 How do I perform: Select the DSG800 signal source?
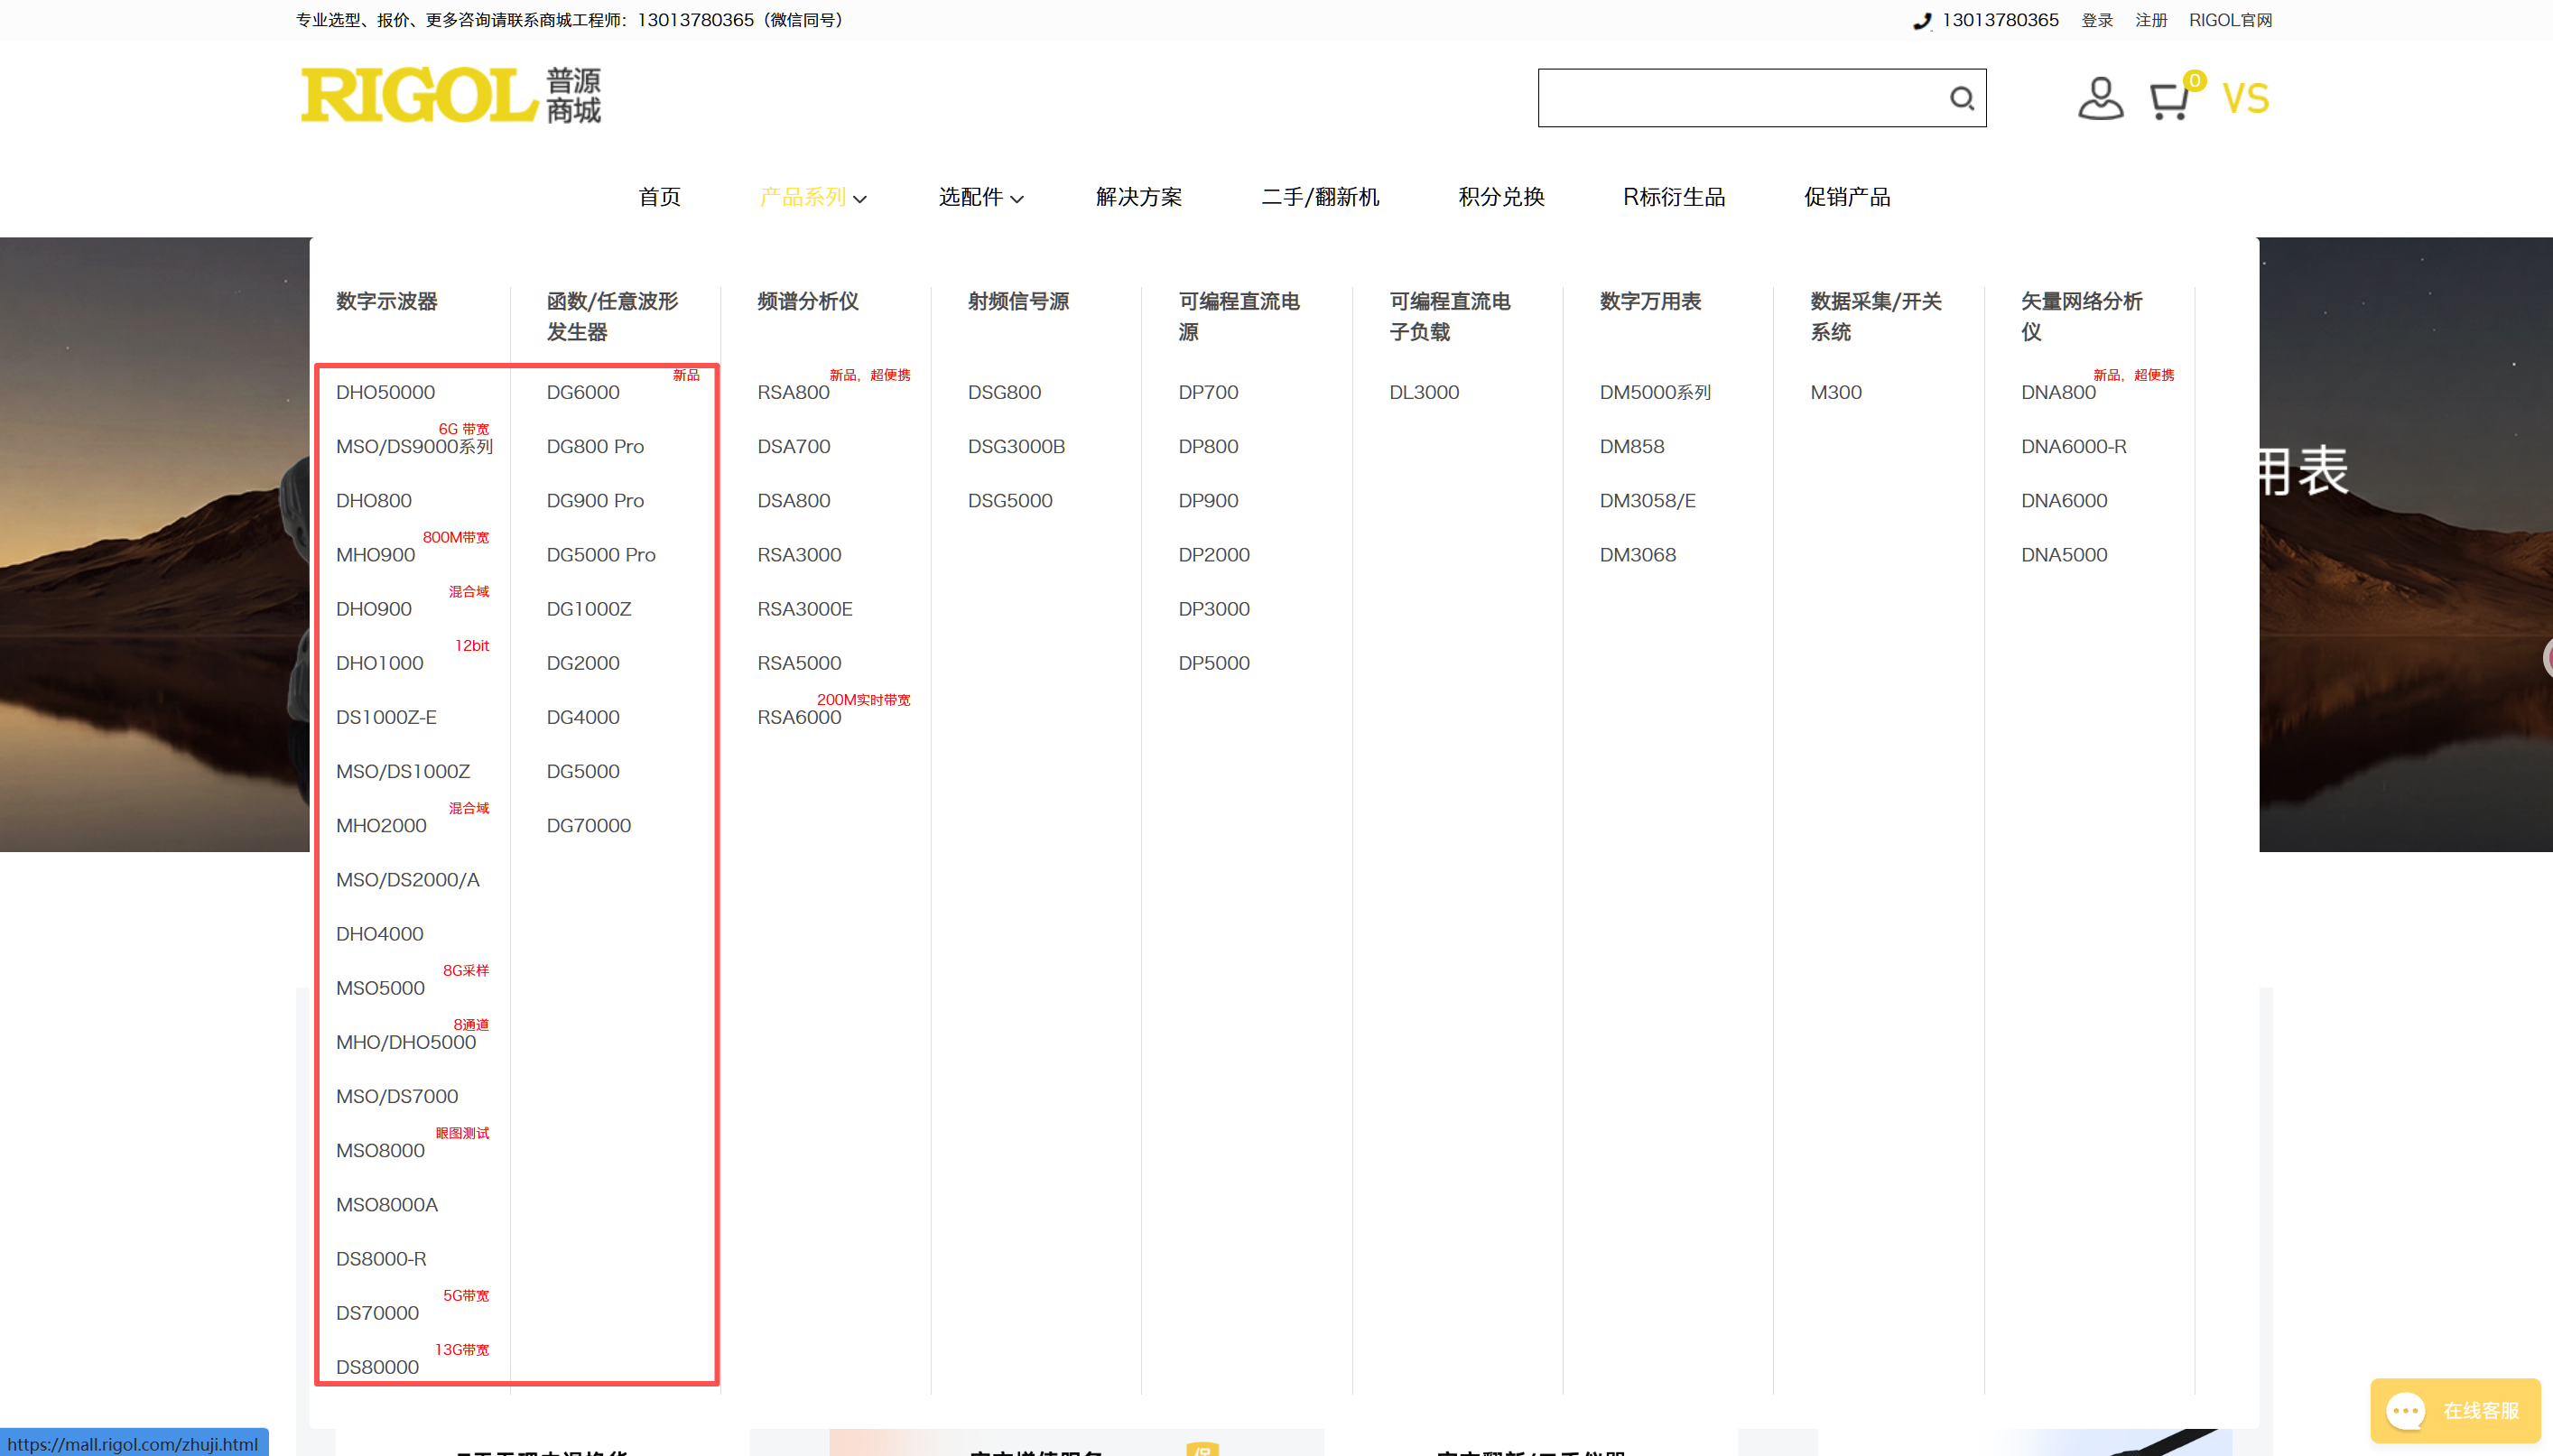(1004, 392)
